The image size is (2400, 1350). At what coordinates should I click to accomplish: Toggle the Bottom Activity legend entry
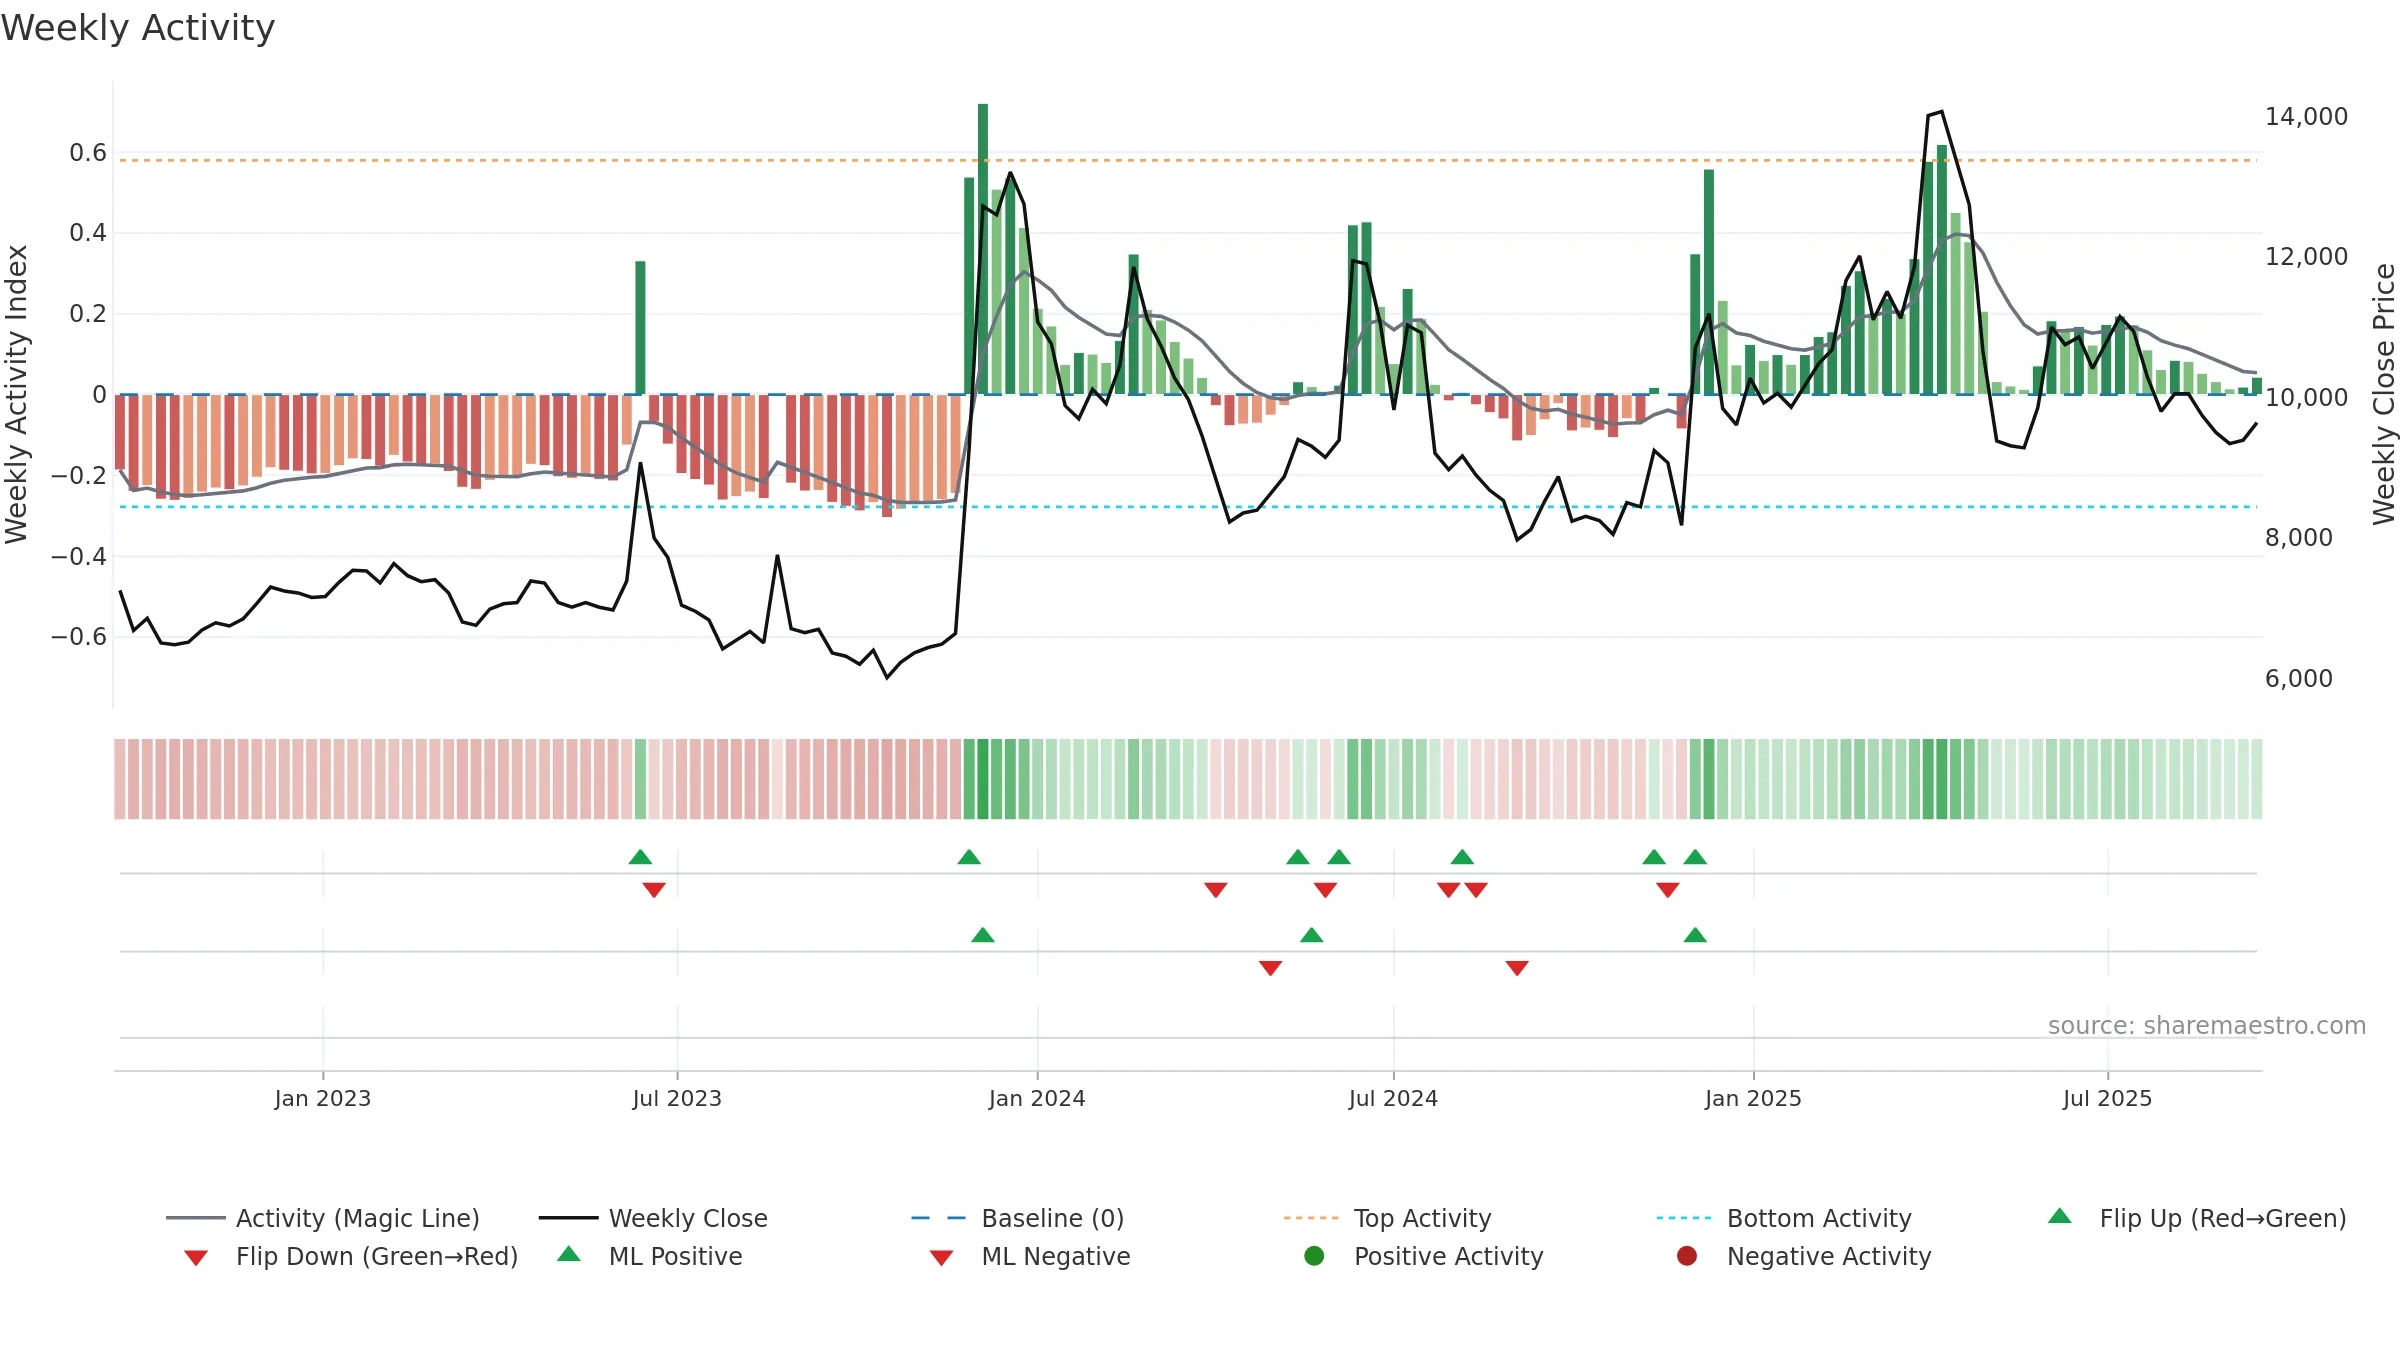point(1784,1218)
